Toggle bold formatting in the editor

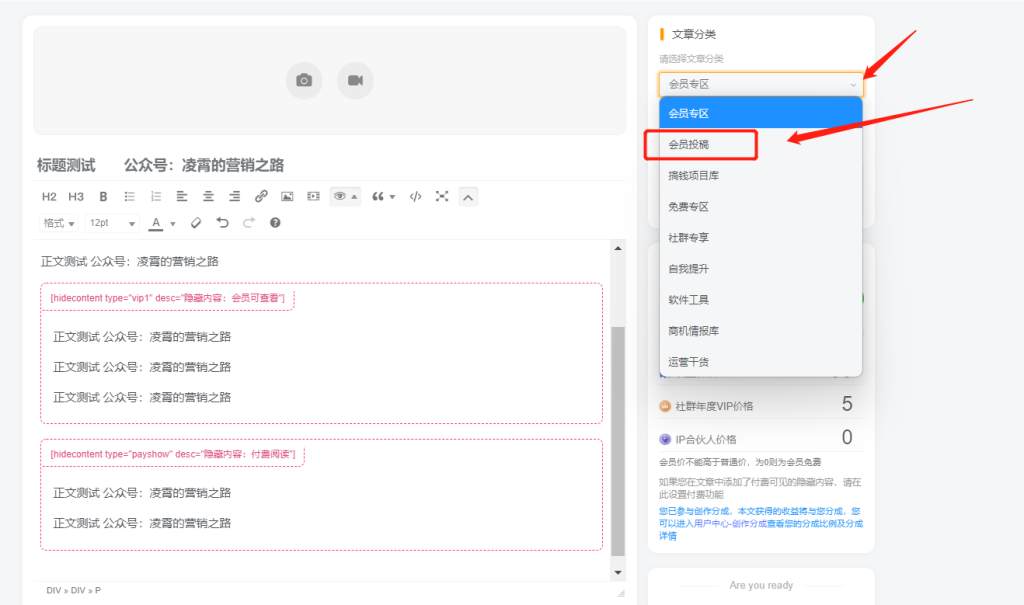102,196
